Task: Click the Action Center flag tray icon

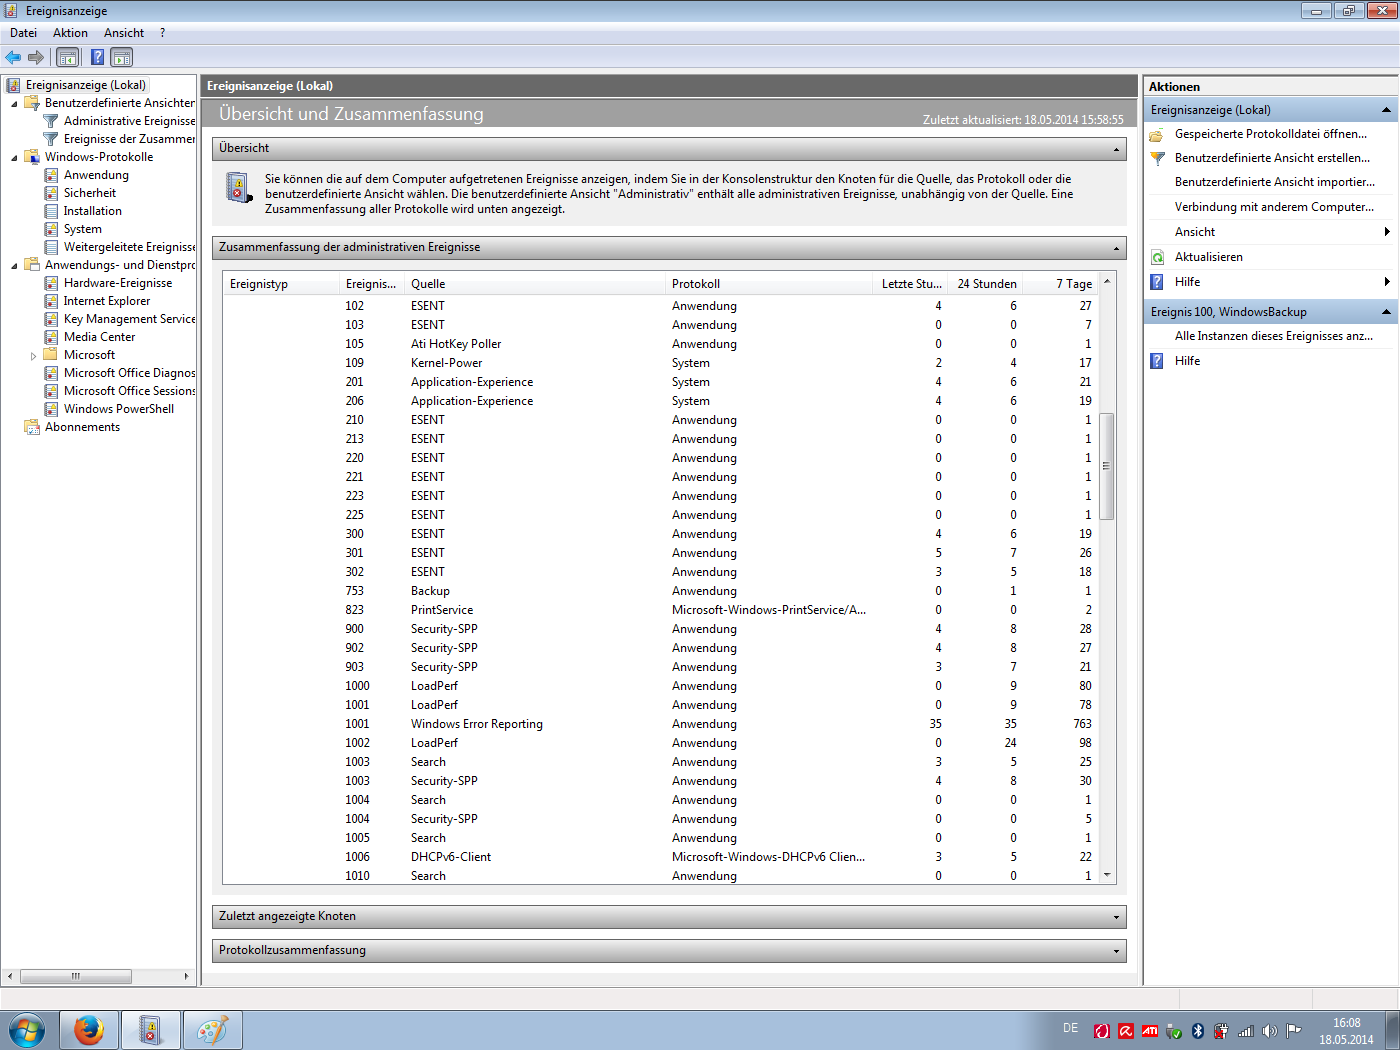Action: click(1294, 1030)
